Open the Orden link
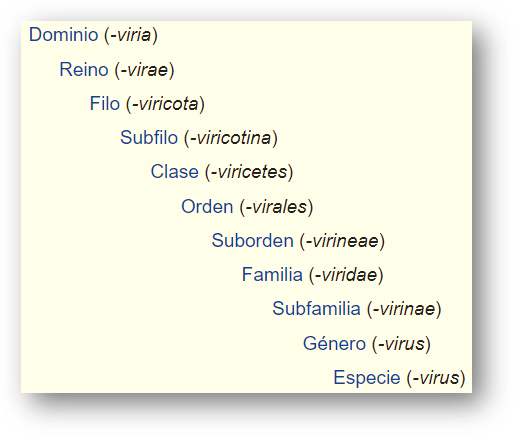Image resolution: width=514 pixels, height=435 pixels. 207,206
